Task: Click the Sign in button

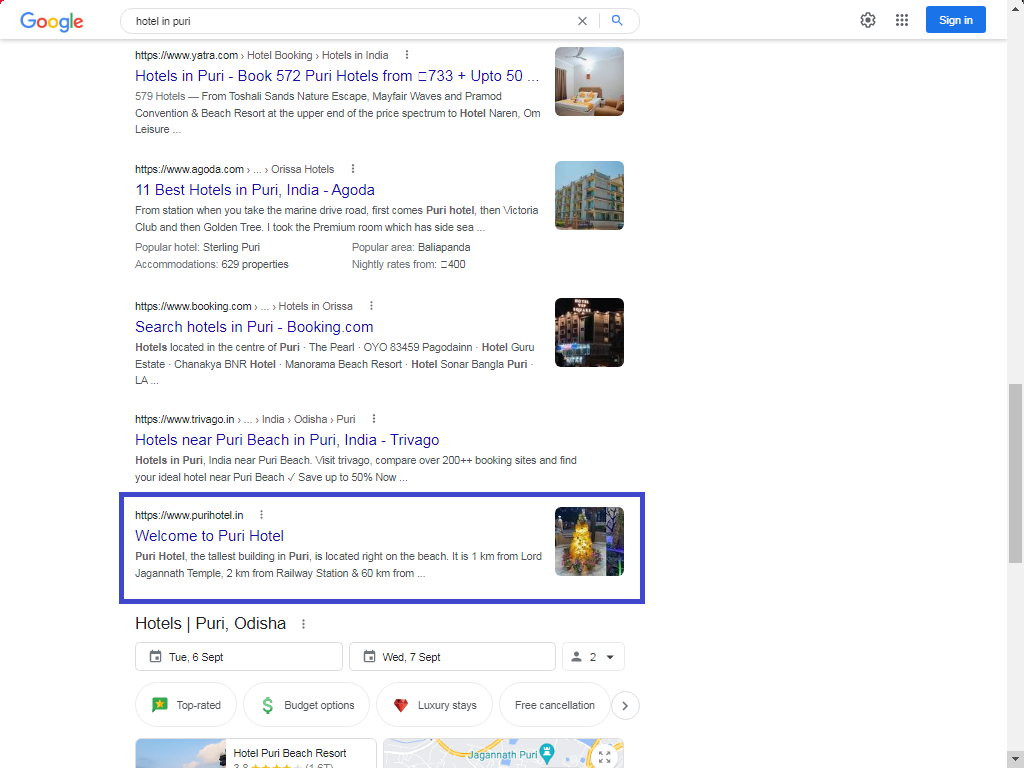Action: 955,20
